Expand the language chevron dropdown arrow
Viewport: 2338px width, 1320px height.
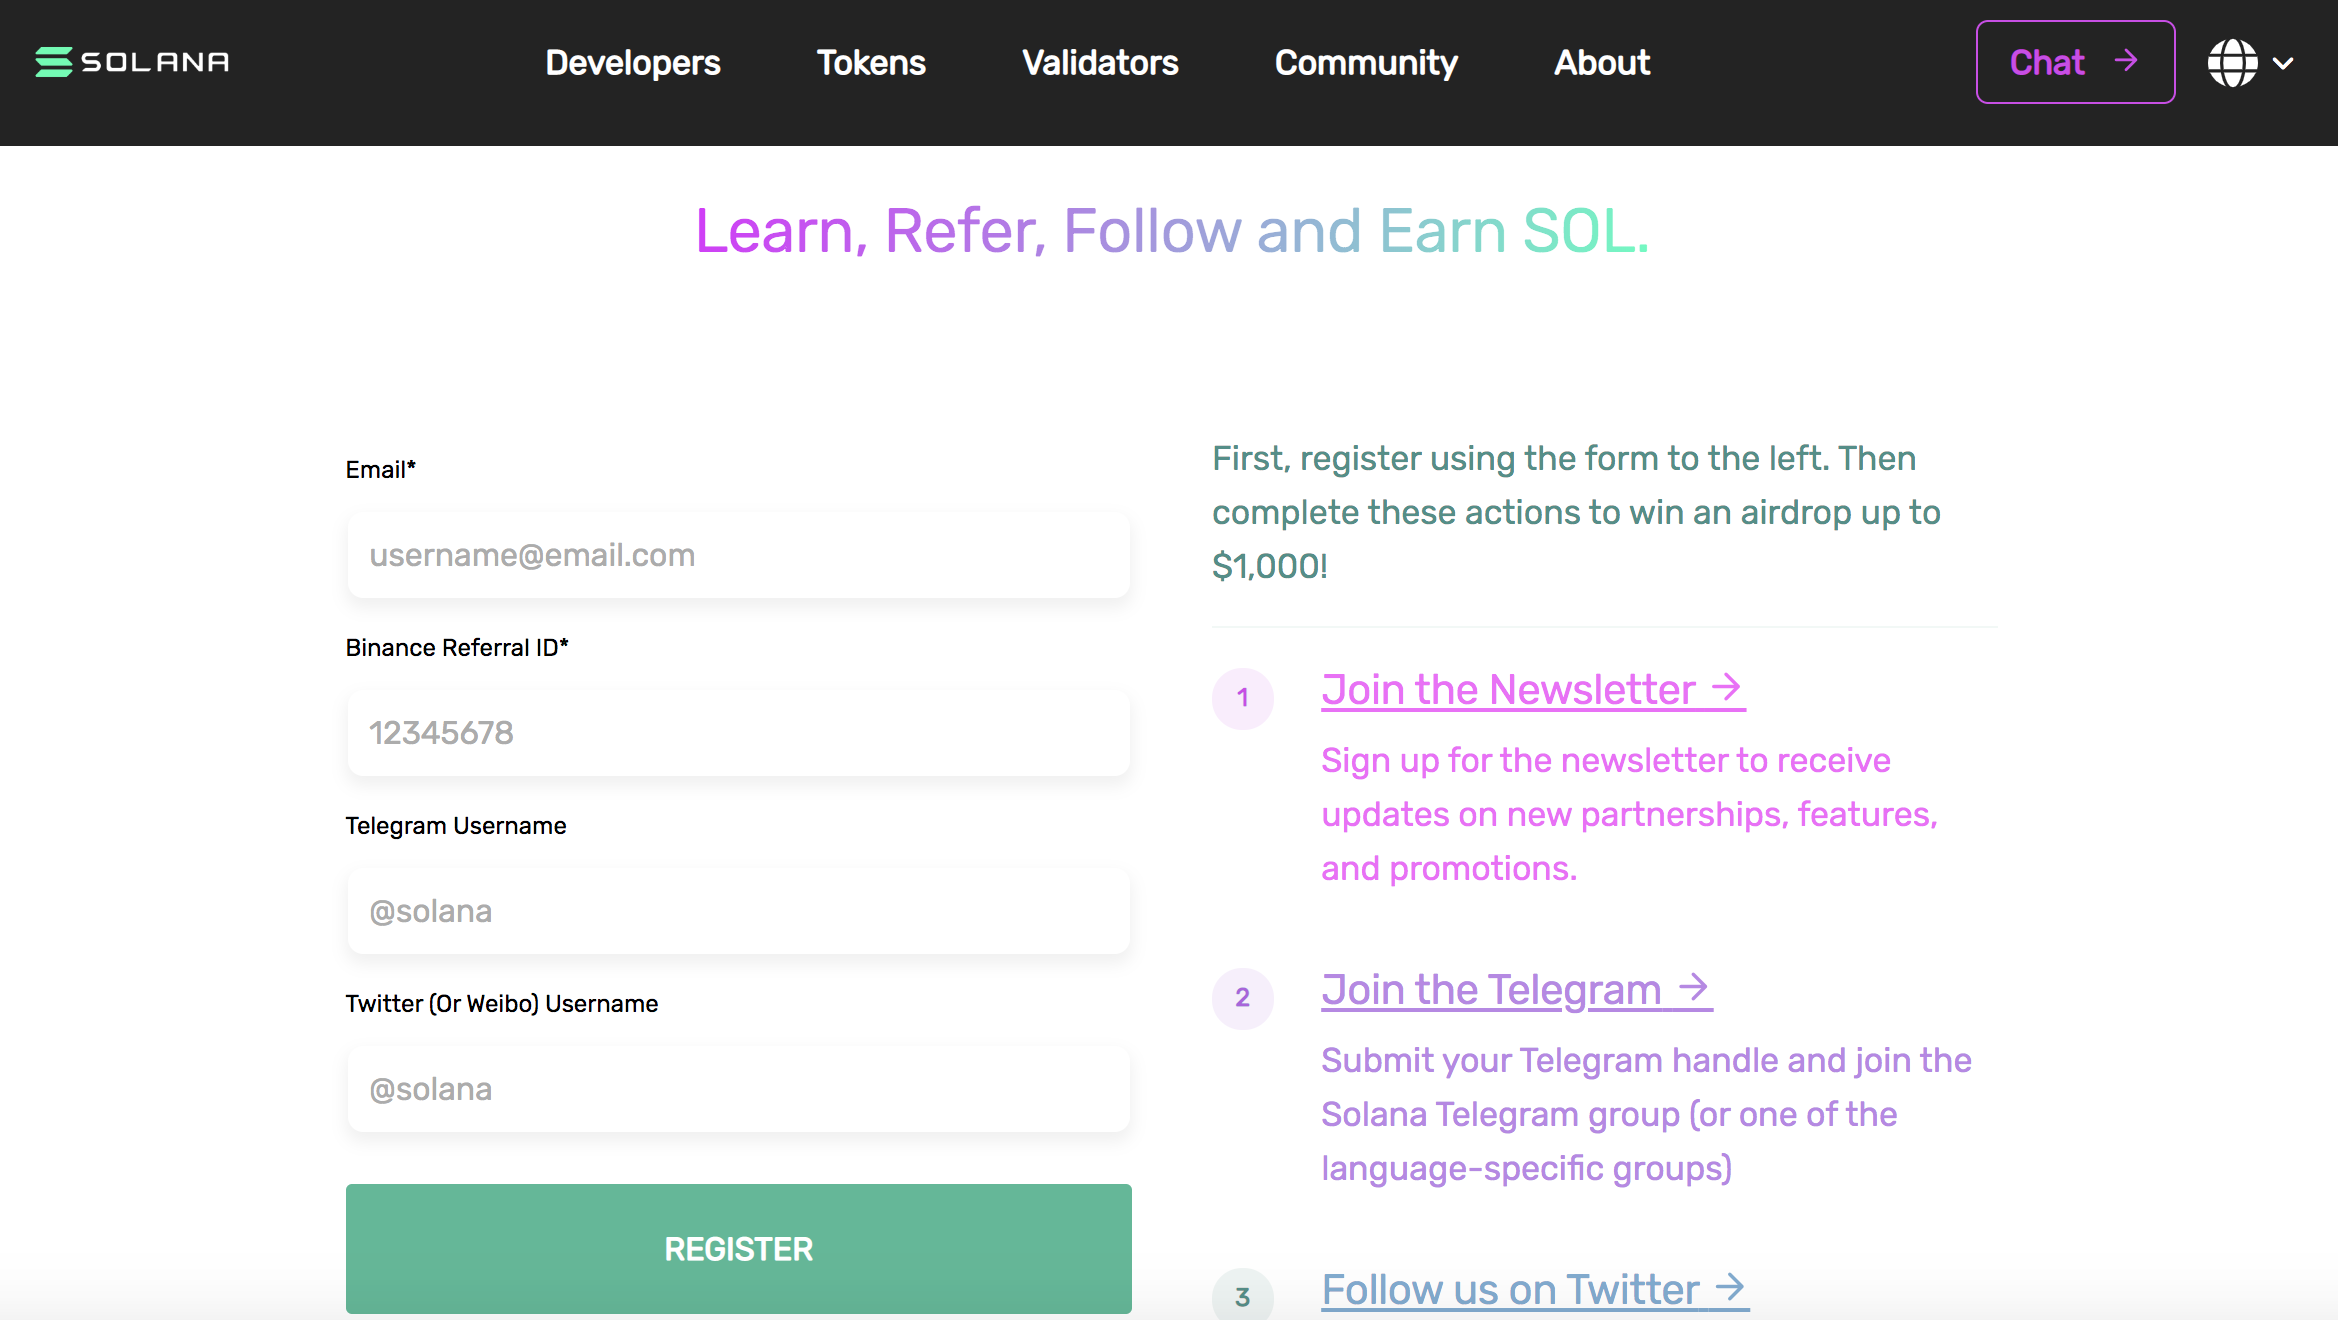[x=2283, y=63]
